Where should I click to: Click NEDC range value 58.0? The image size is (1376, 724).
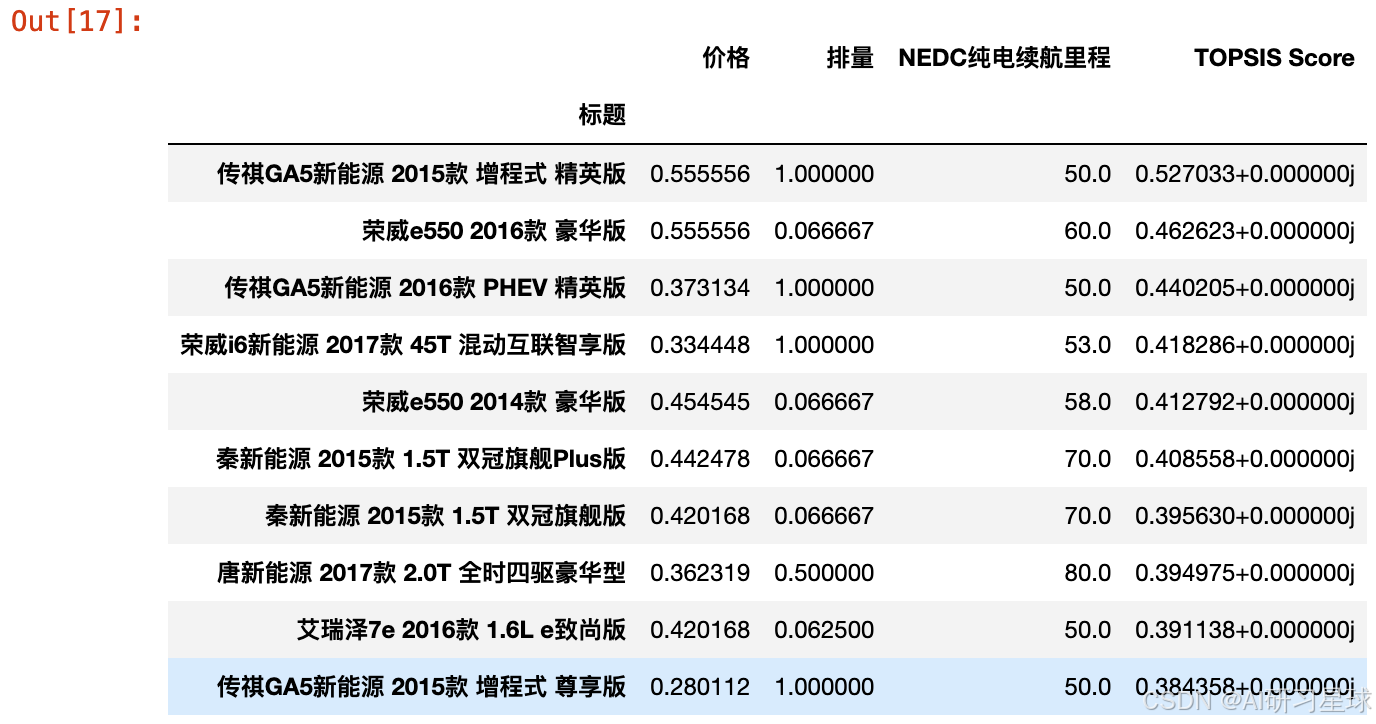click(x=1087, y=402)
